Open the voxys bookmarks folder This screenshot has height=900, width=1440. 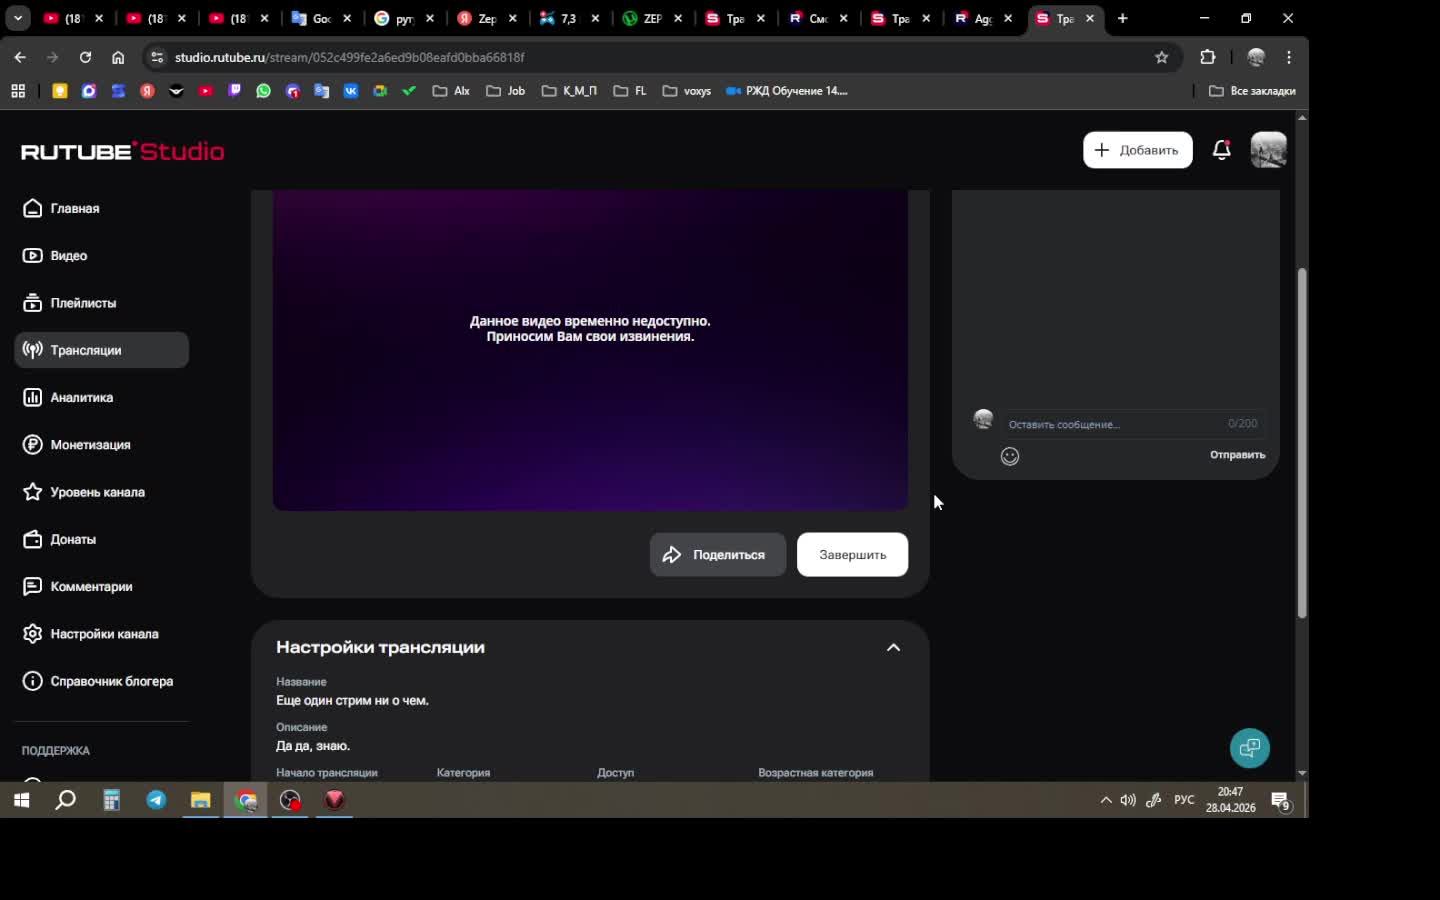(686, 91)
